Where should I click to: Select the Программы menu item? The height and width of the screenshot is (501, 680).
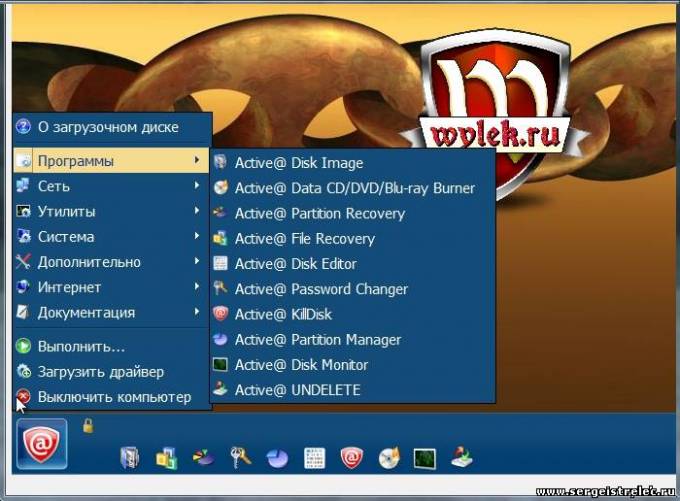(111, 160)
